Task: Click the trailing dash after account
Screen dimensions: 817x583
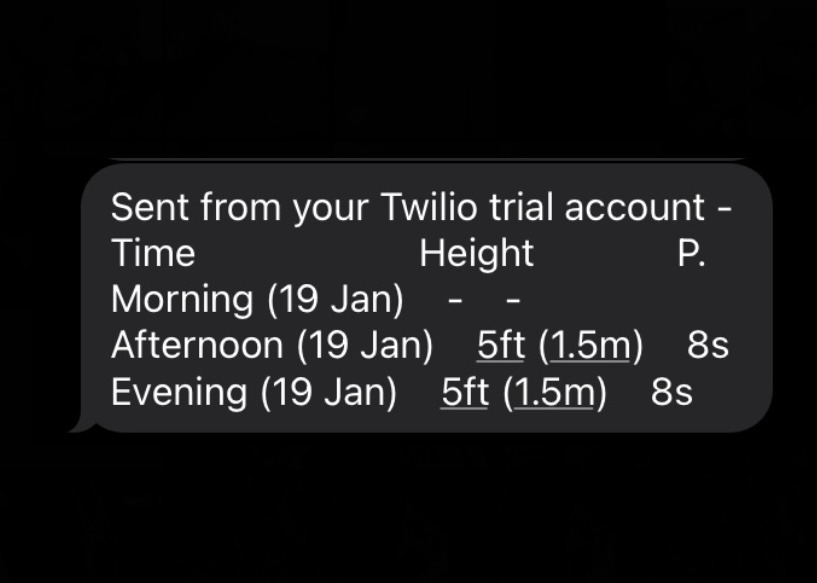Action: tap(725, 208)
